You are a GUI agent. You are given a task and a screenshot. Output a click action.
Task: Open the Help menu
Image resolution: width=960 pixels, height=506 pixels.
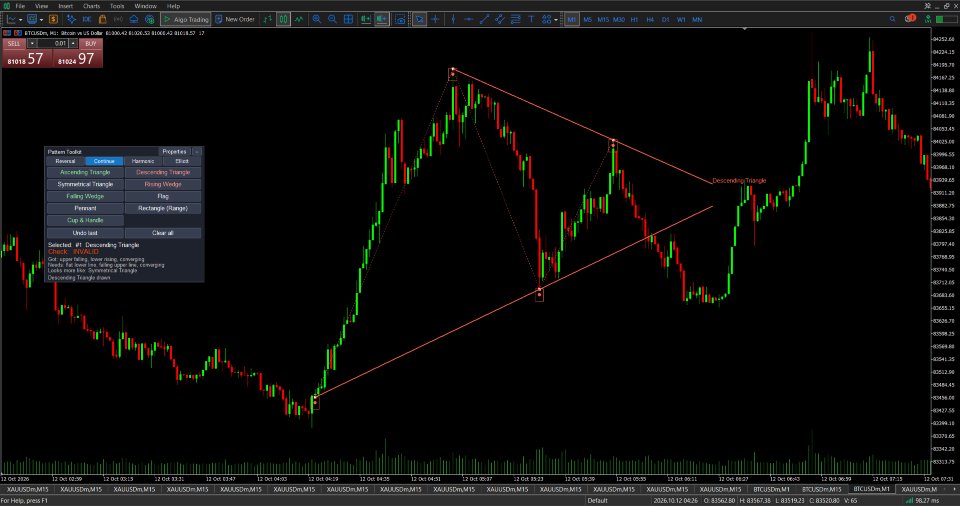[x=173, y=6]
